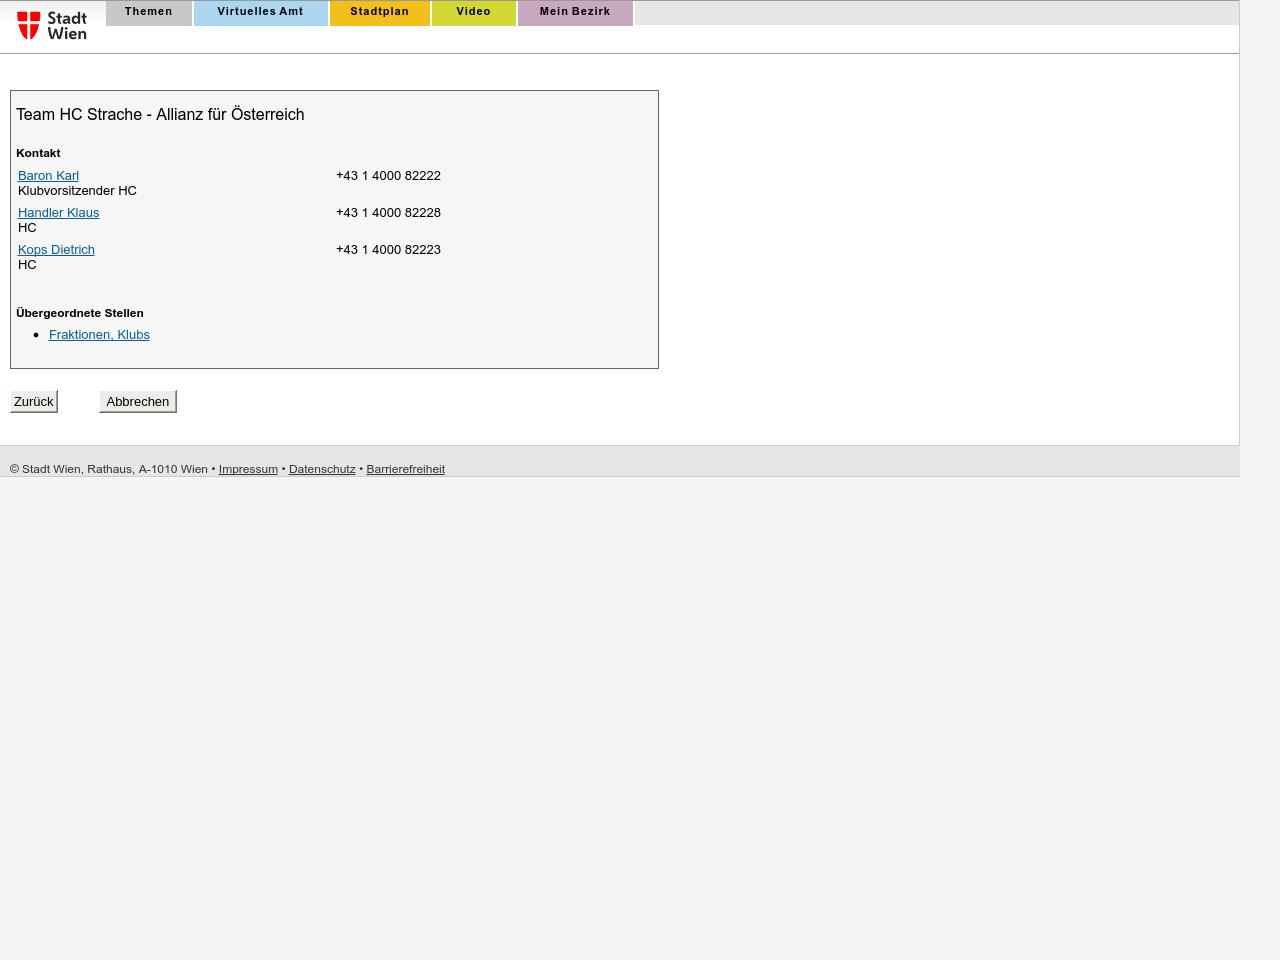
Task: Click the heading Team HC Strache - Allianz für Österreich
Action: coord(160,114)
